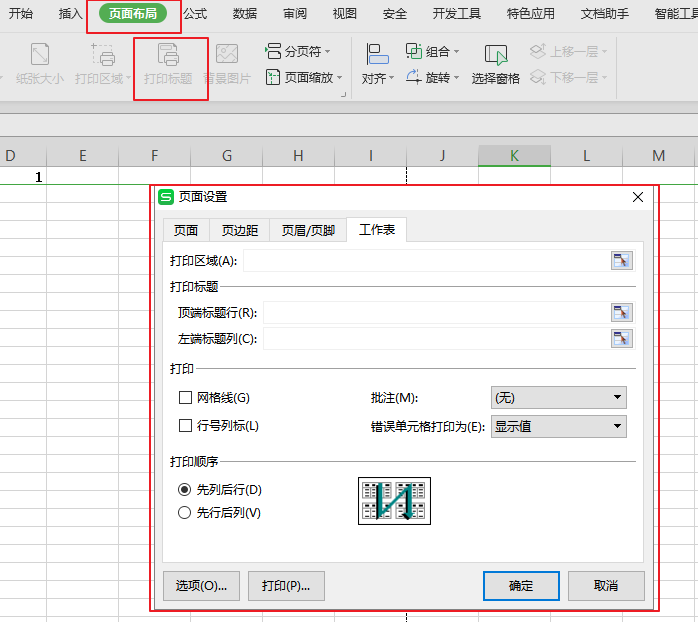Close the 页面设置 dialog

click(638, 197)
